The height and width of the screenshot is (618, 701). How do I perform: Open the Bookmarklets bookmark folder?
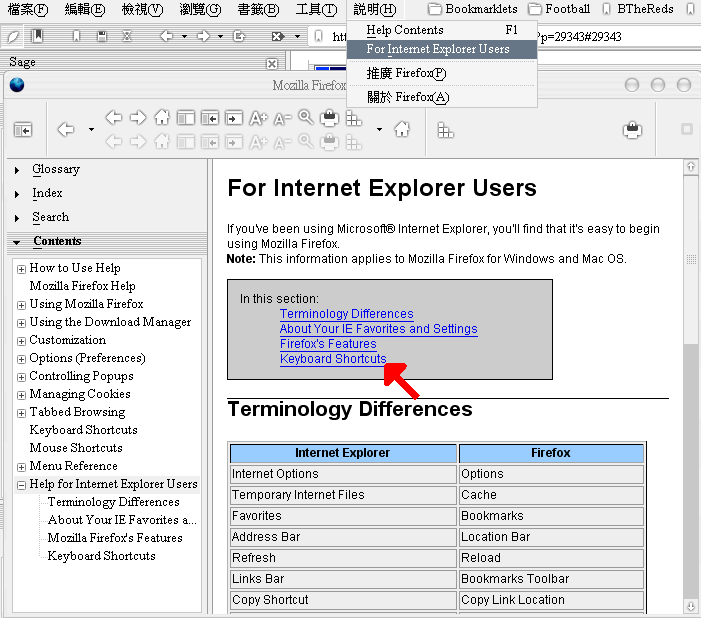[x=470, y=9]
